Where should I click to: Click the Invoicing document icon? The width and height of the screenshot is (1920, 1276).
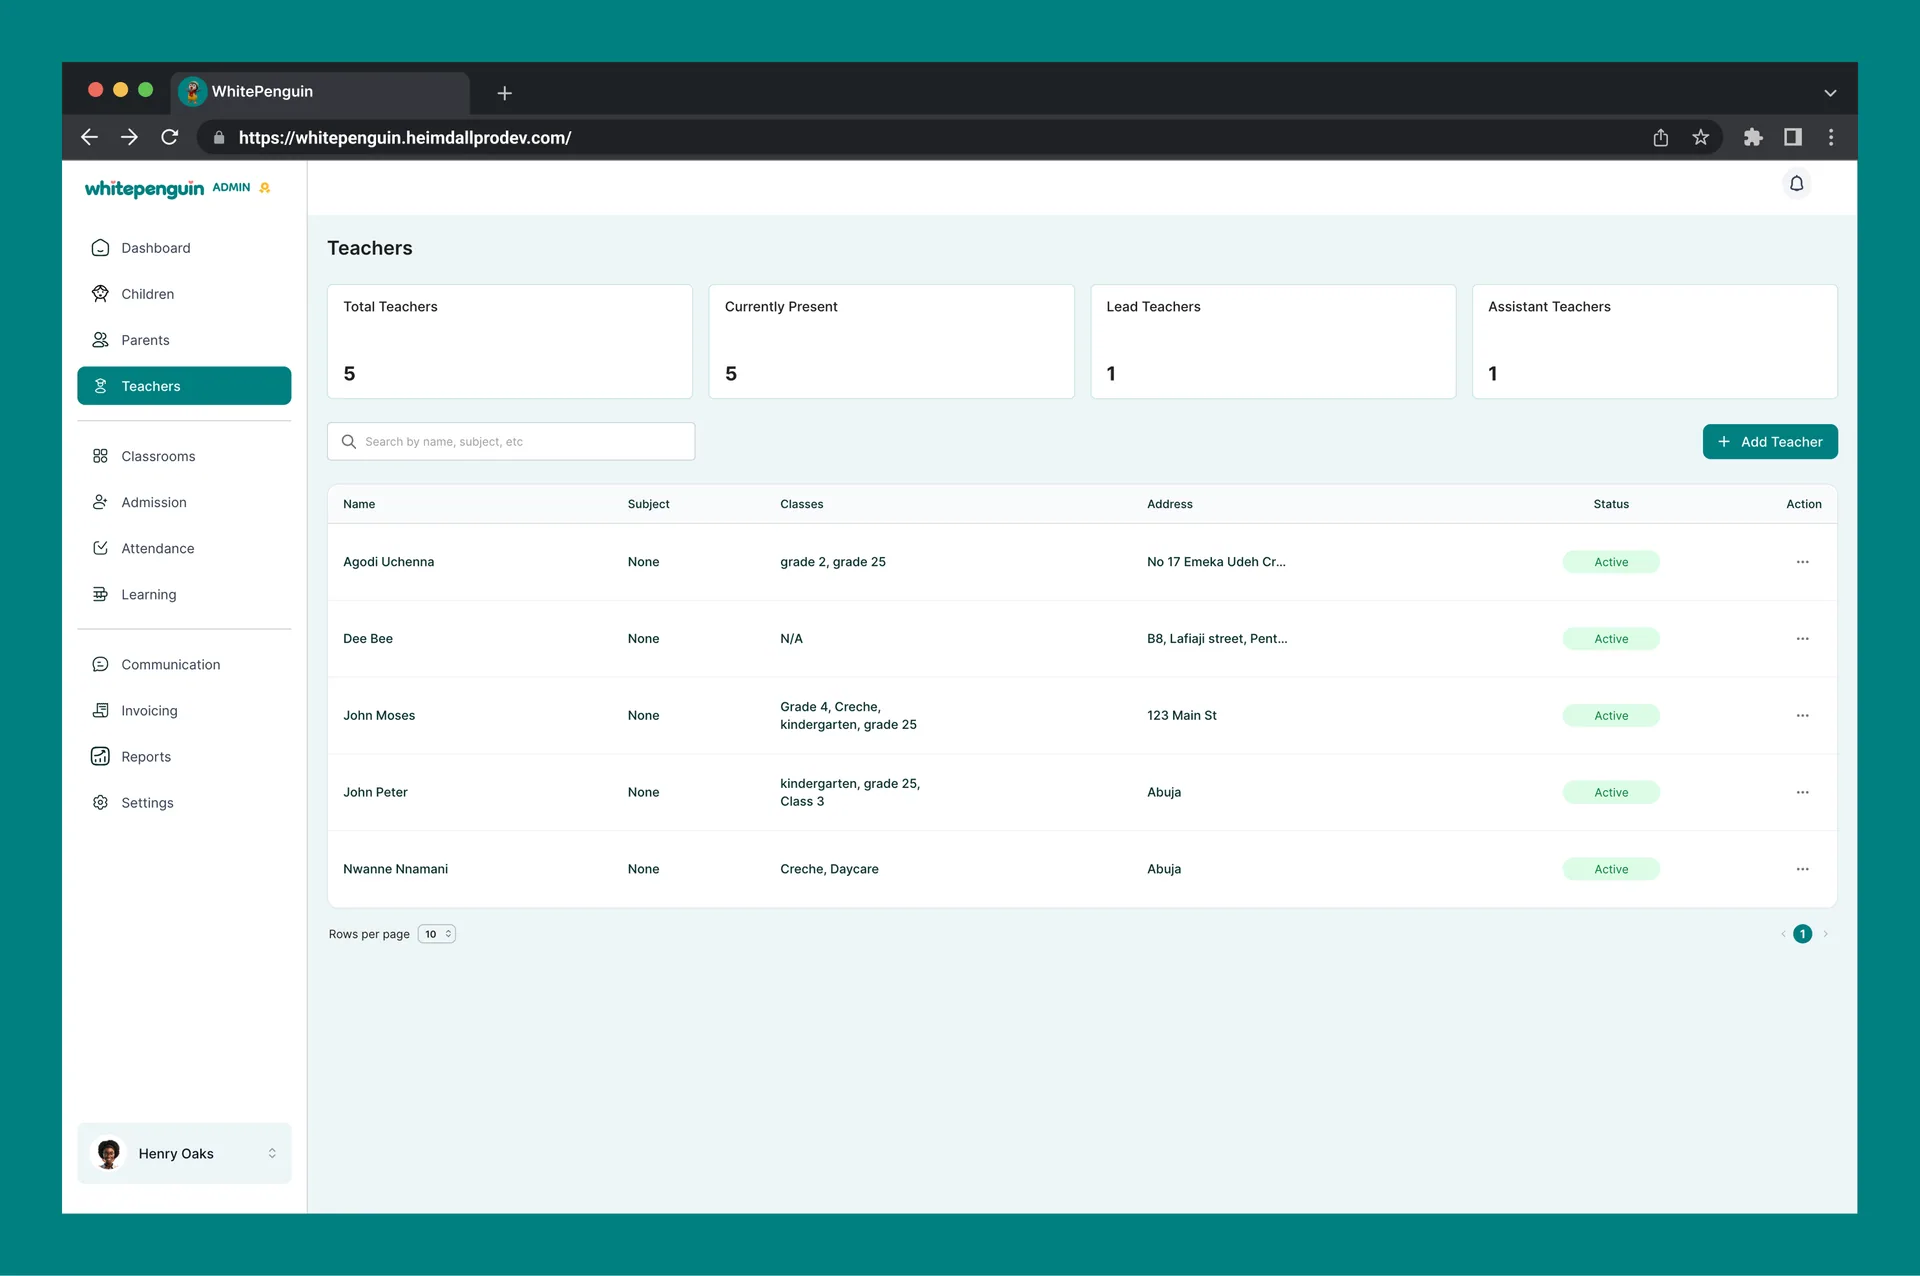[100, 710]
